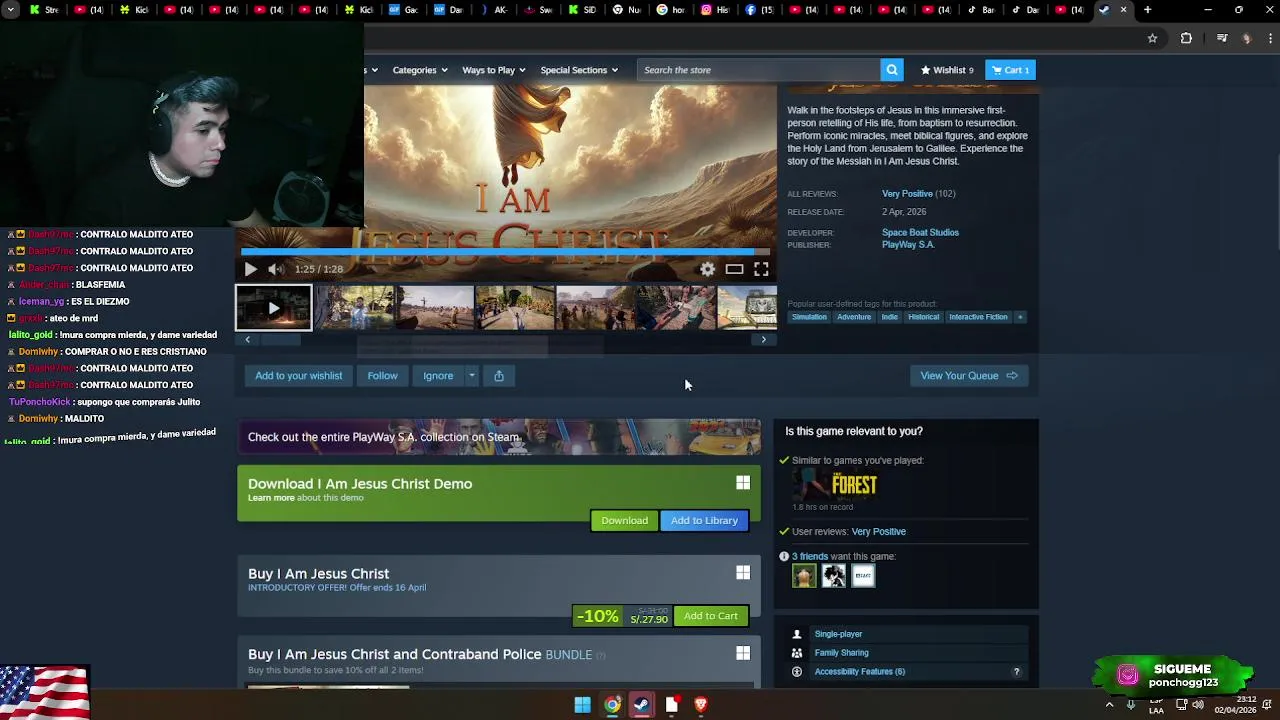
Task: Select the first trailer thumbnail with play icon
Action: [273, 308]
